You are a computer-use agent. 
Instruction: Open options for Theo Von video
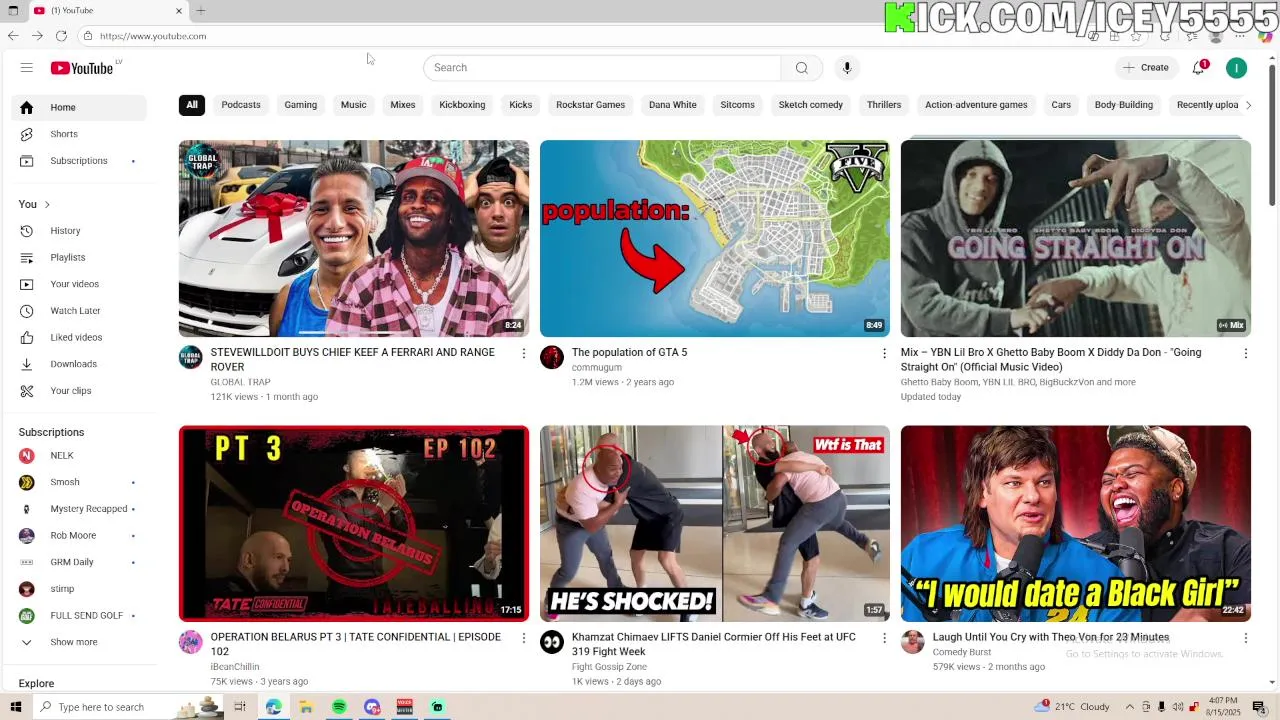click(x=1245, y=638)
